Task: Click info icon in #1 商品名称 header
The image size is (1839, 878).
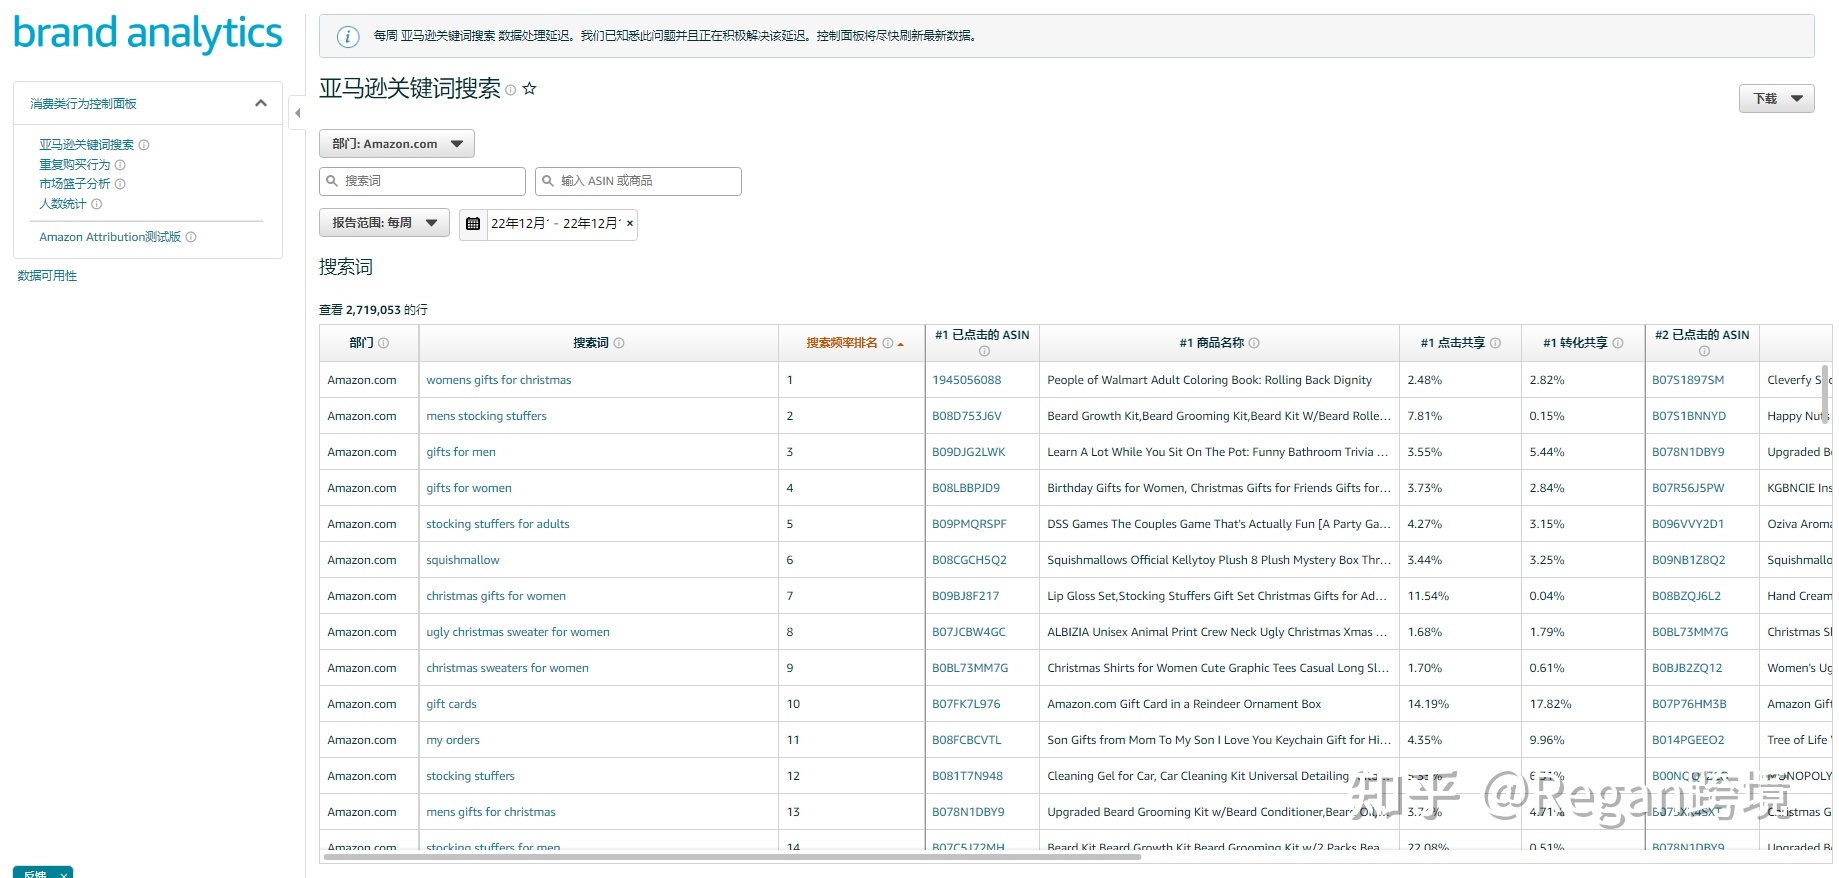Action: pos(1254,343)
